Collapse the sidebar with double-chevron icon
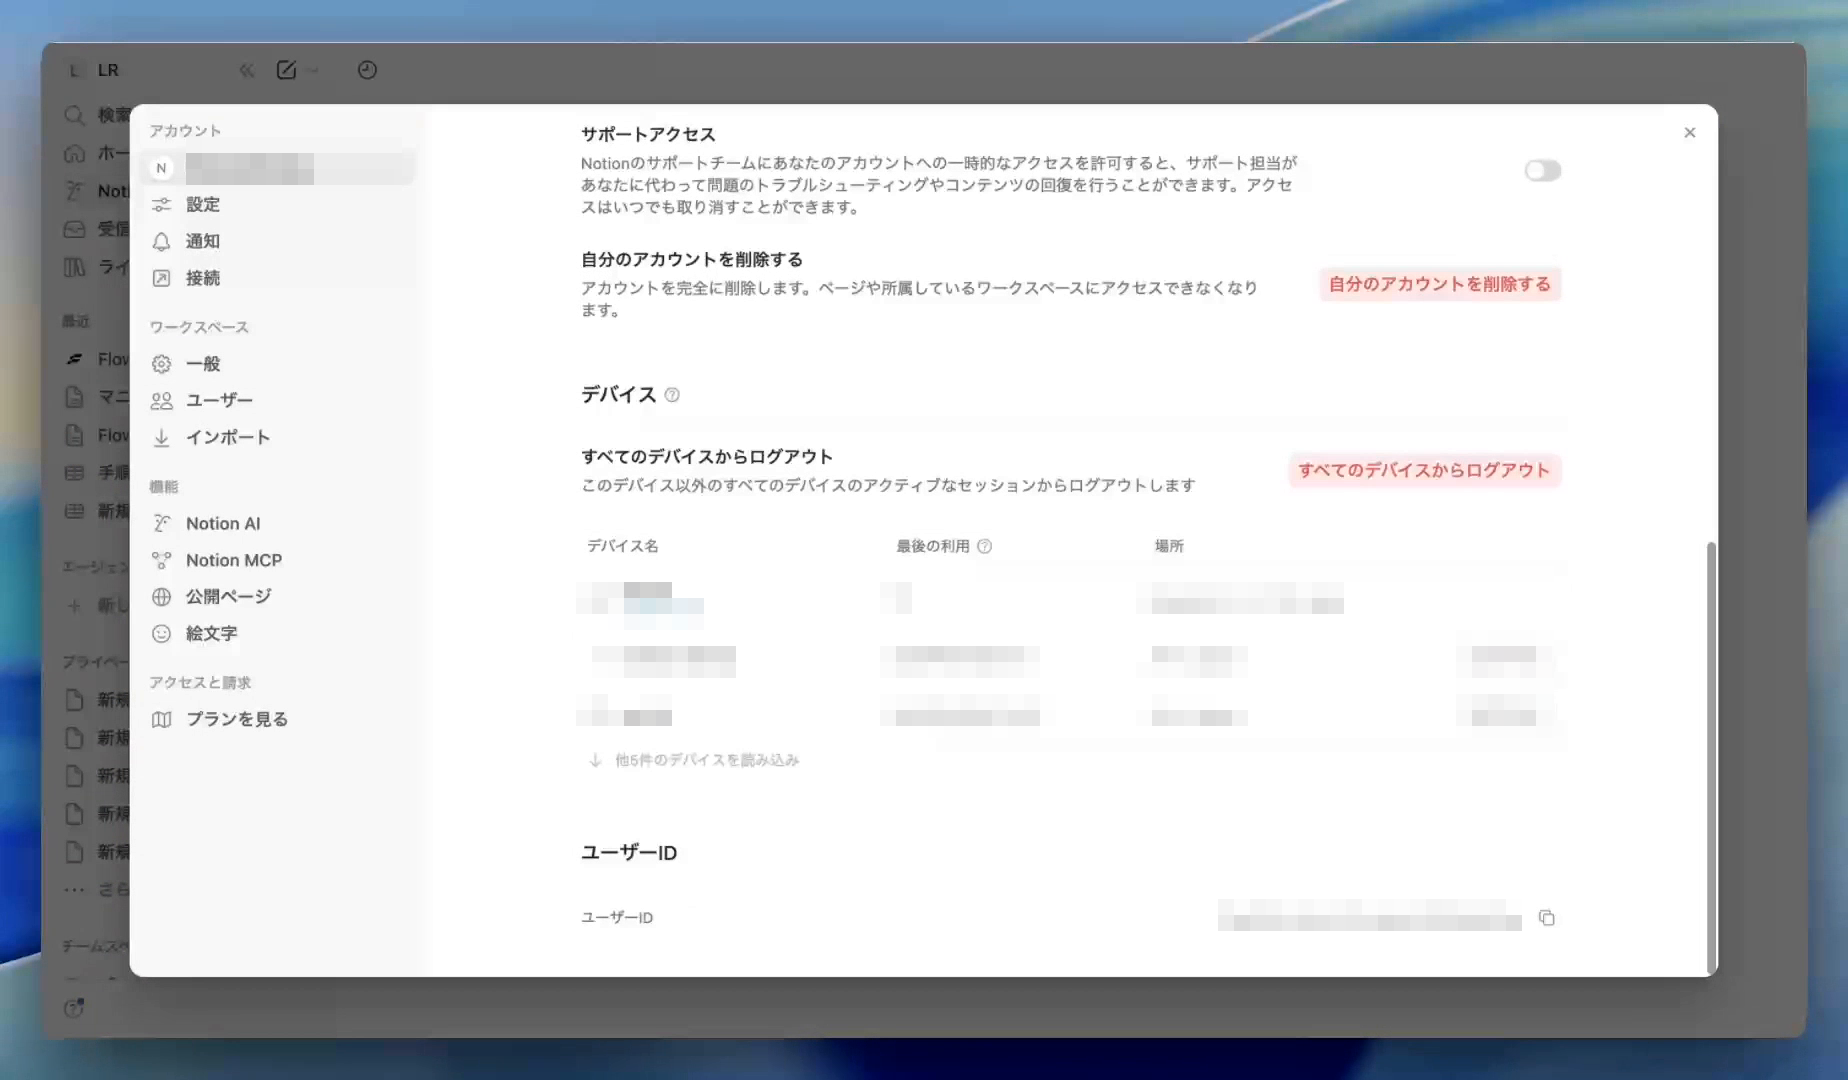This screenshot has height=1080, width=1848. point(247,70)
